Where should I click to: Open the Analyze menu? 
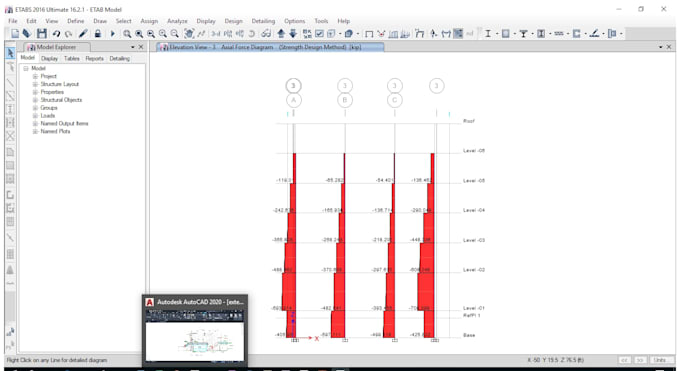pyautogui.click(x=177, y=21)
